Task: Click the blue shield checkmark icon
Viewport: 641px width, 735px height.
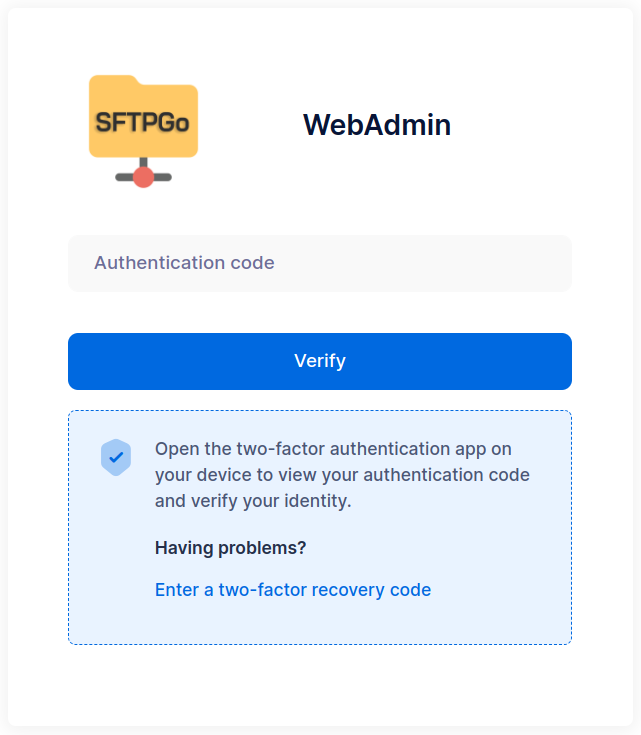Action: pyautogui.click(x=116, y=457)
